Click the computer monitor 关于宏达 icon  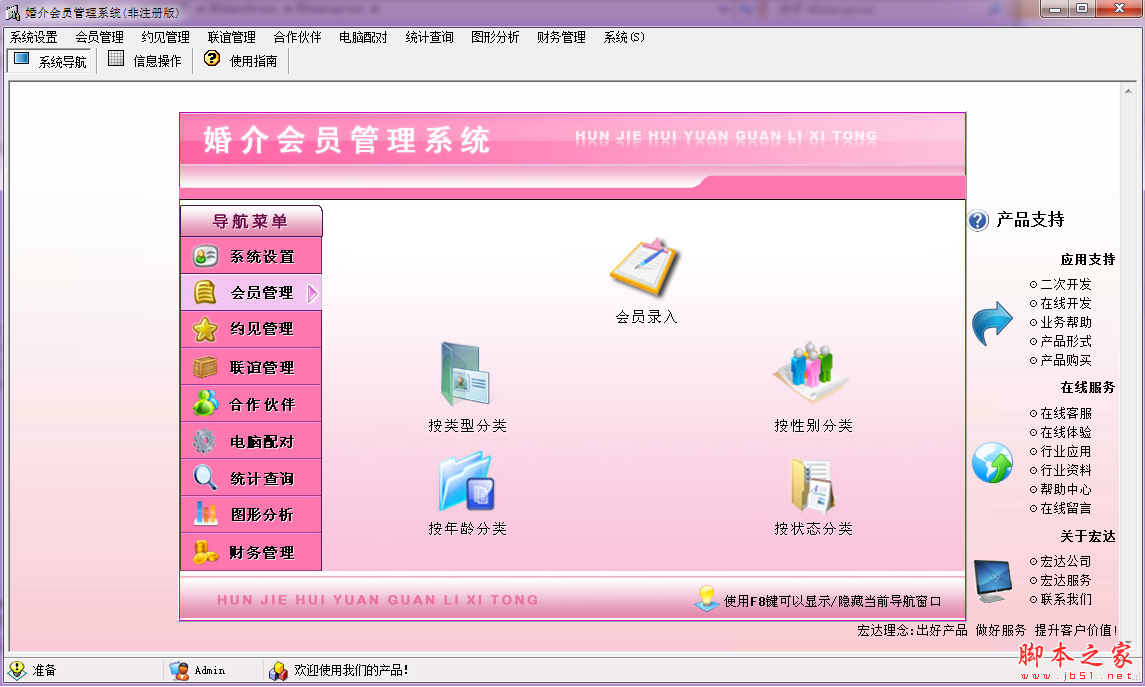992,580
